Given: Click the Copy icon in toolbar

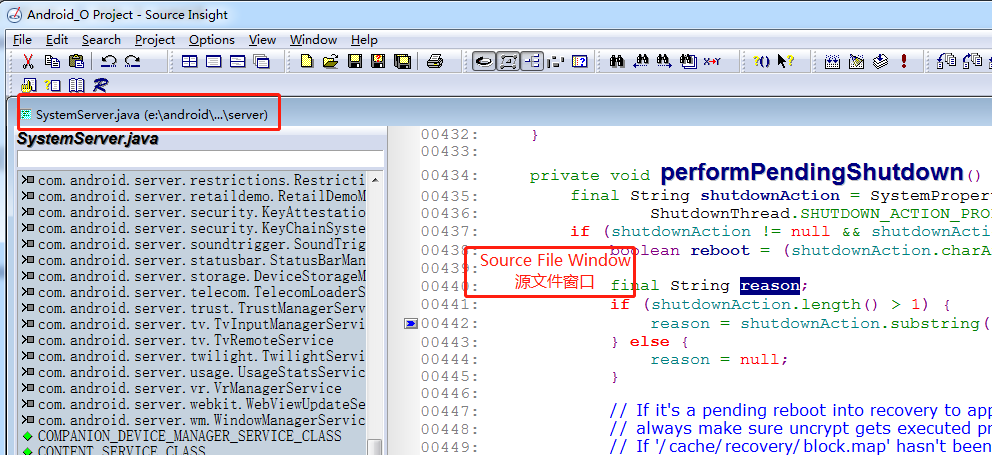Looking at the screenshot, I should tap(52, 61).
